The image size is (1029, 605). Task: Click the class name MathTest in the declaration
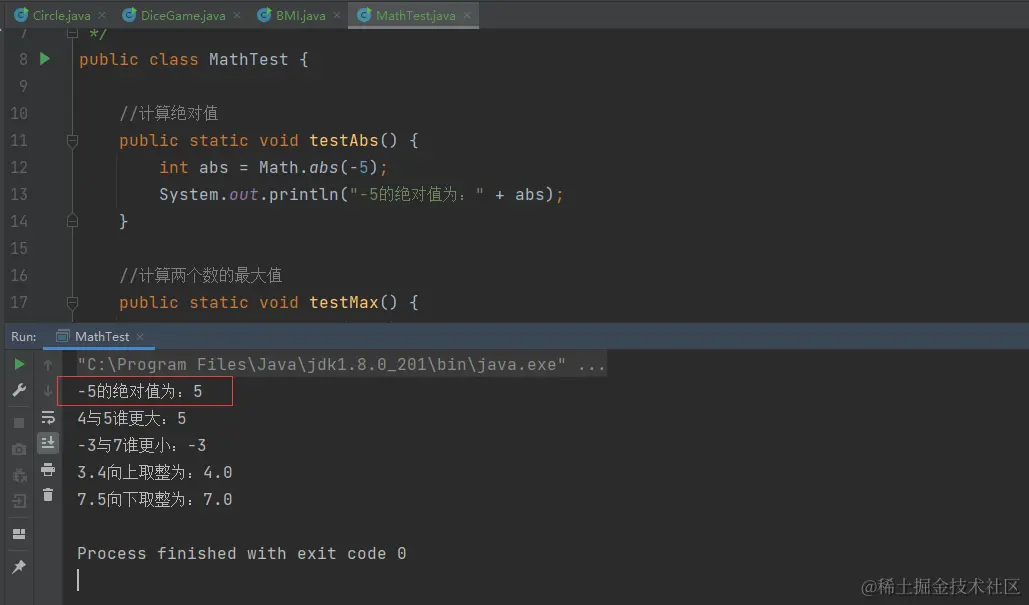click(x=248, y=60)
